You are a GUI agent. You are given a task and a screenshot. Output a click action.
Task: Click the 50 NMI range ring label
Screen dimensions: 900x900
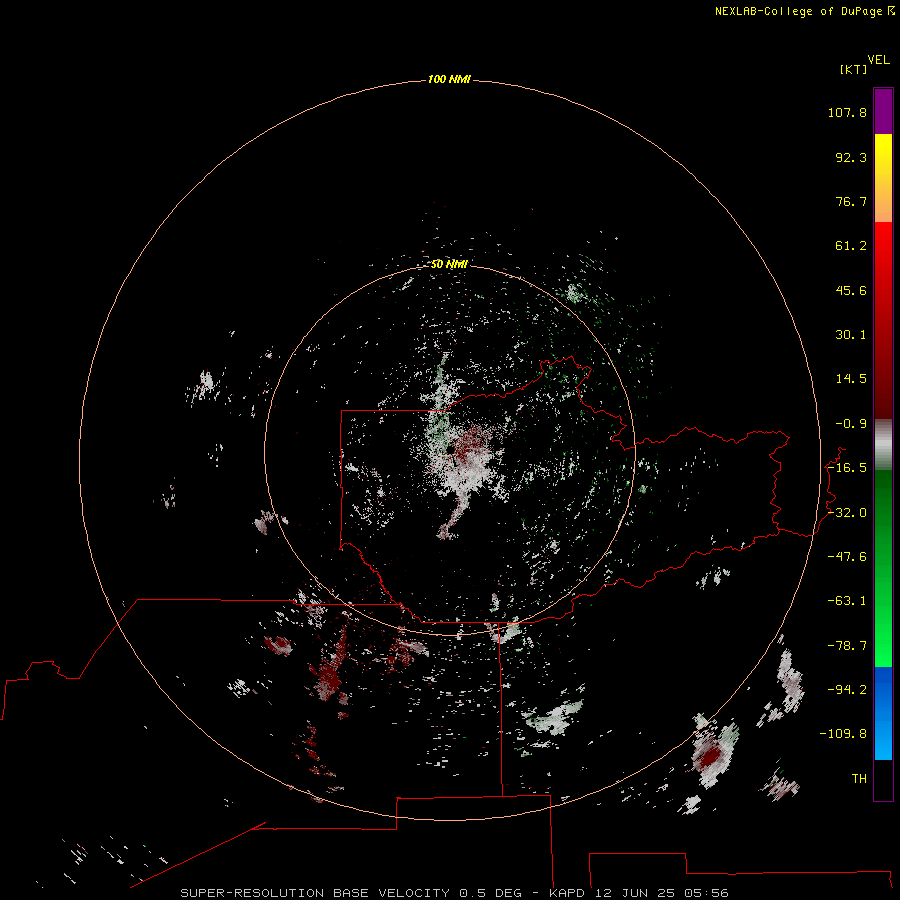click(449, 264)
